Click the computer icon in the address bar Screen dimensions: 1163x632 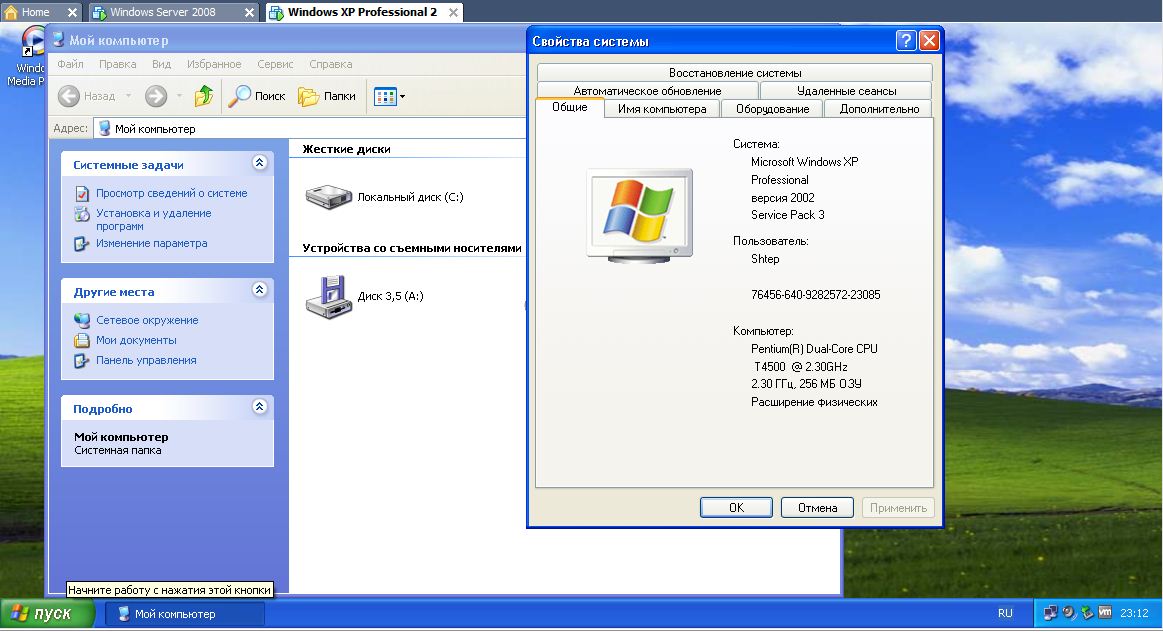click(x=105, y=128)
